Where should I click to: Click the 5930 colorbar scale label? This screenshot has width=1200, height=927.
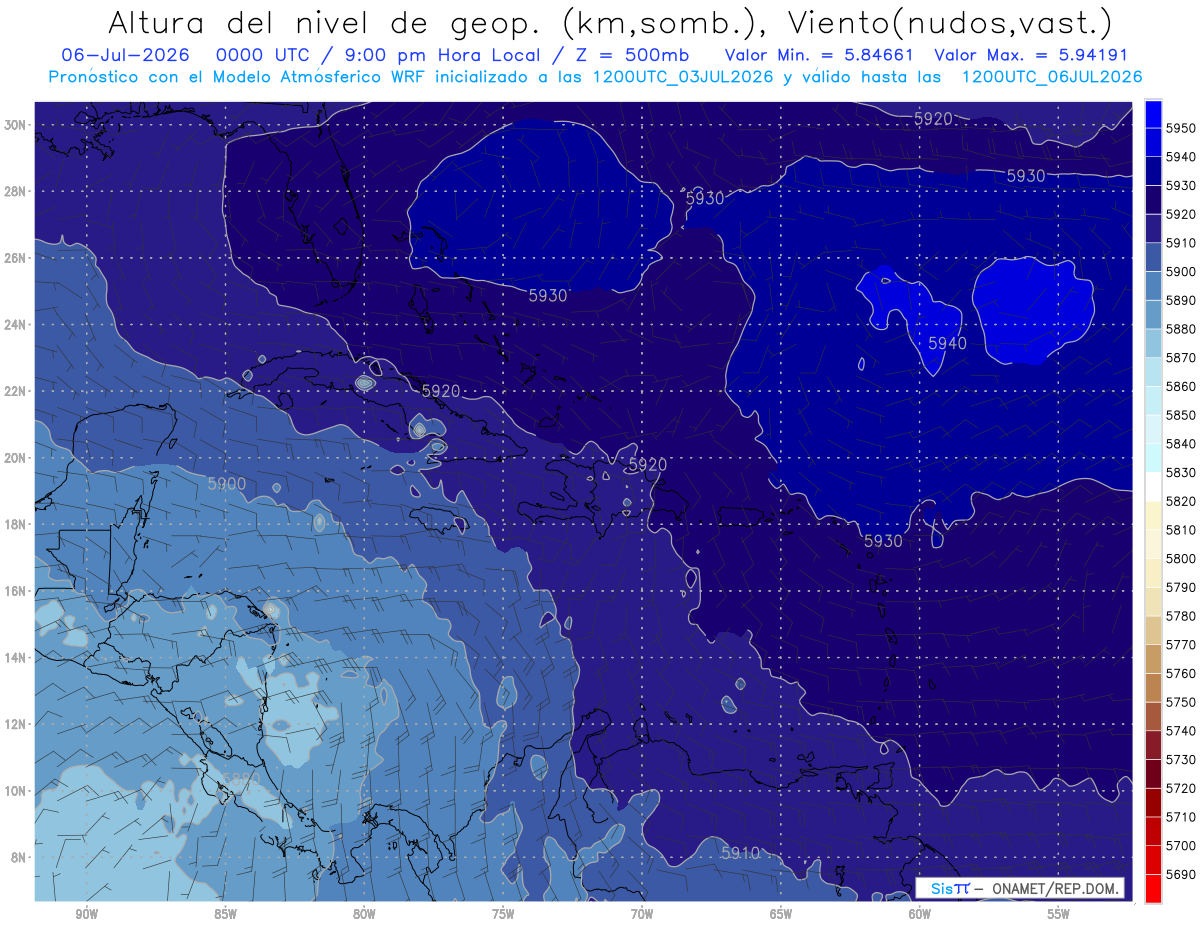coord(1180,185)
